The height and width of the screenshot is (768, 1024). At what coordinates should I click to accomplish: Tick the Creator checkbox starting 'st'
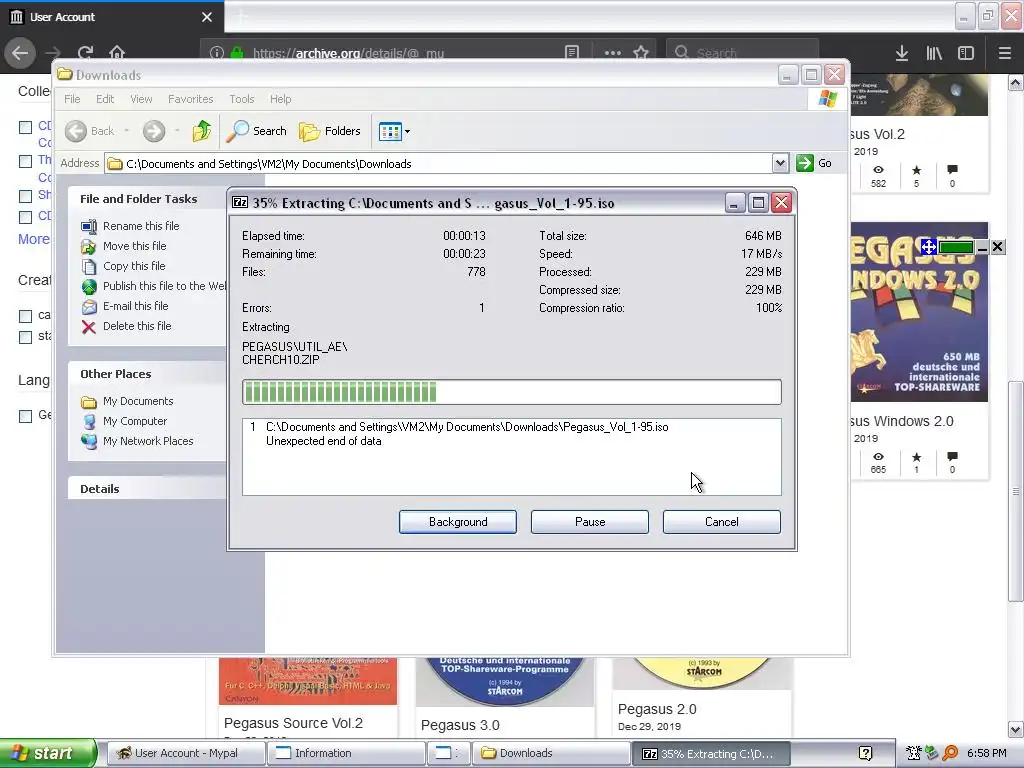click(x=25, y=337)
